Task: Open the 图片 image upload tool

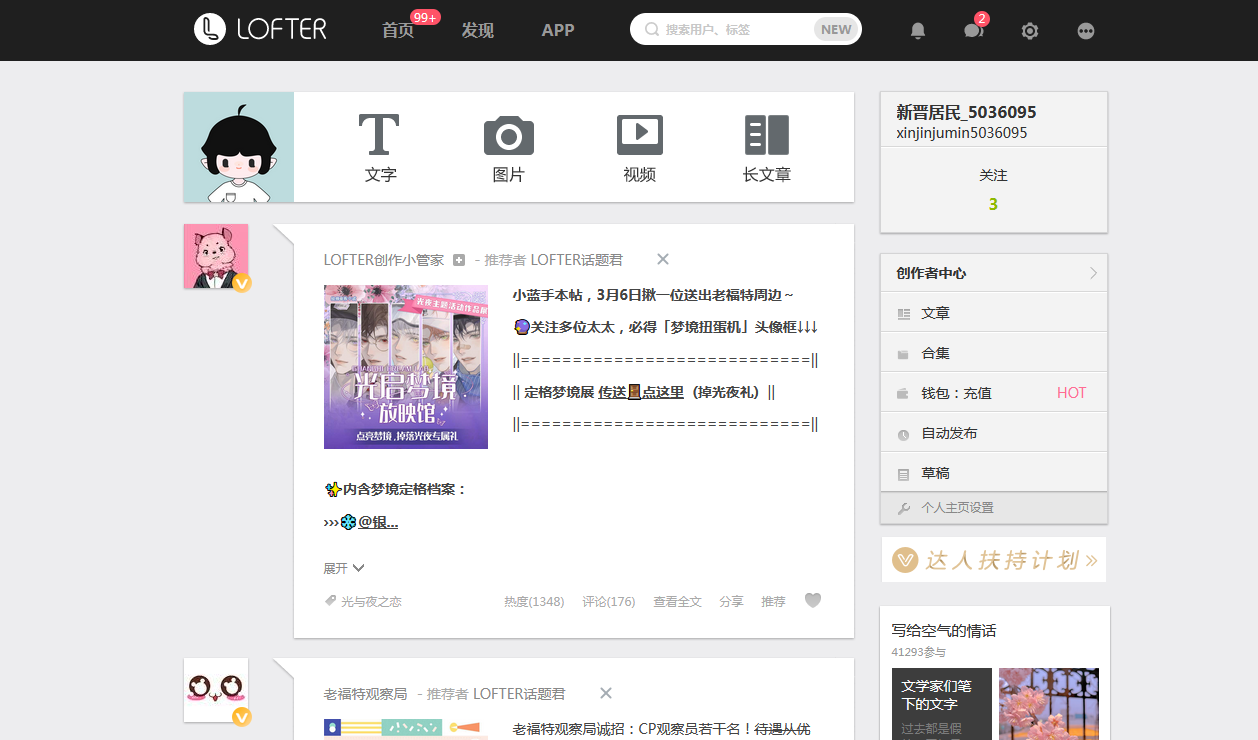Action: point(508,148)
